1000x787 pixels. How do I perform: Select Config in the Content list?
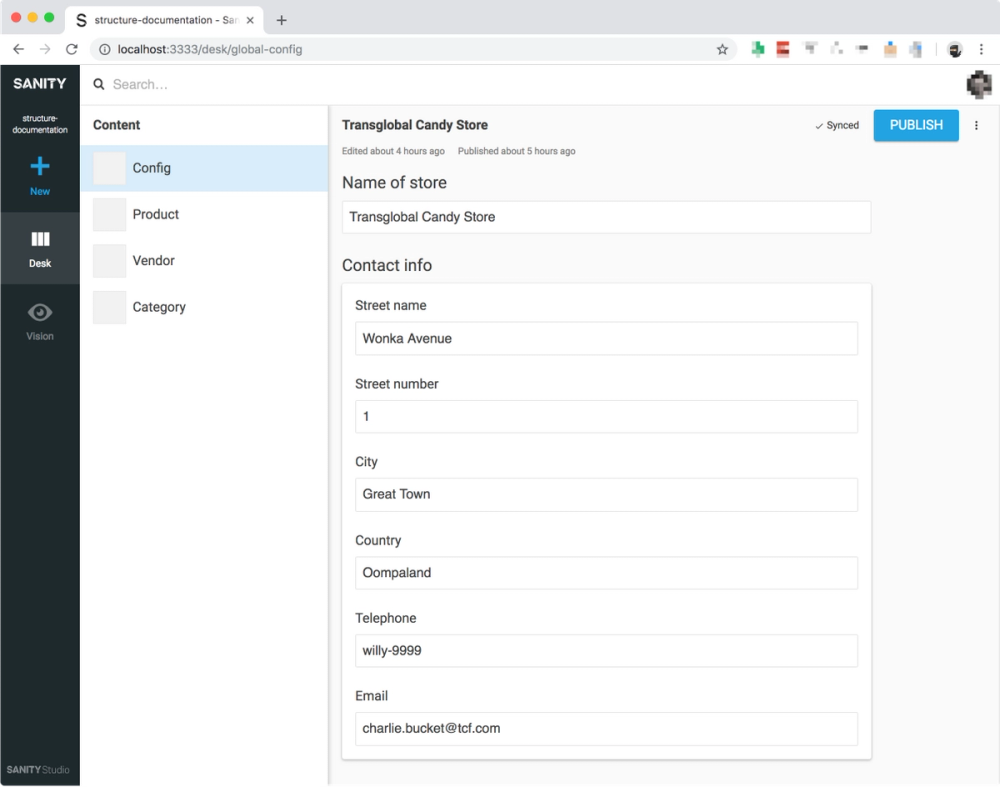(x=204, y=168)
